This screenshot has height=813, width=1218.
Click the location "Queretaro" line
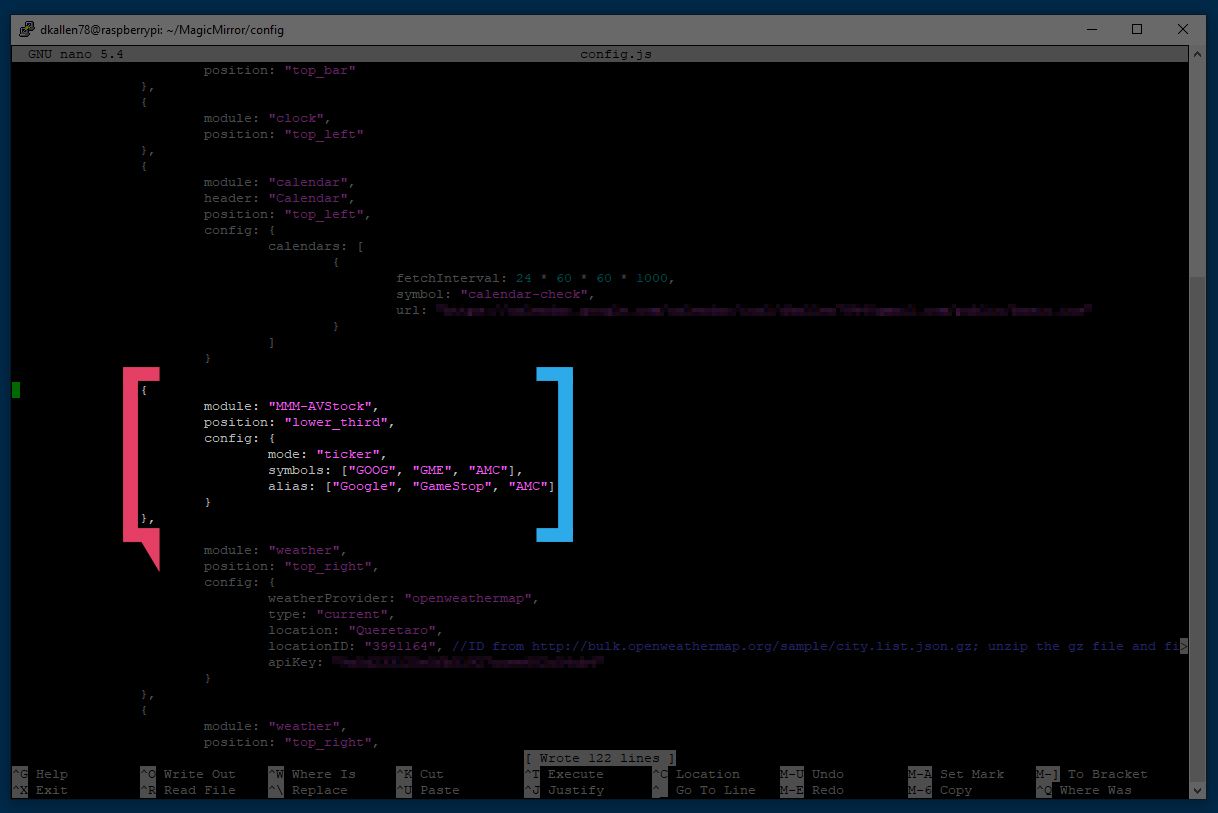pyautogui.click(x=356, y=630)
